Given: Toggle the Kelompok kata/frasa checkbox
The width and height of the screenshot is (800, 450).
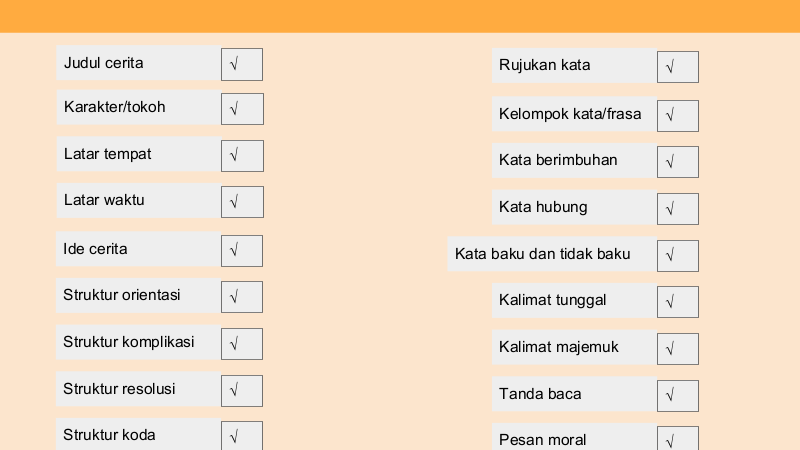Looking at the screenshot, I should [678, 116].
